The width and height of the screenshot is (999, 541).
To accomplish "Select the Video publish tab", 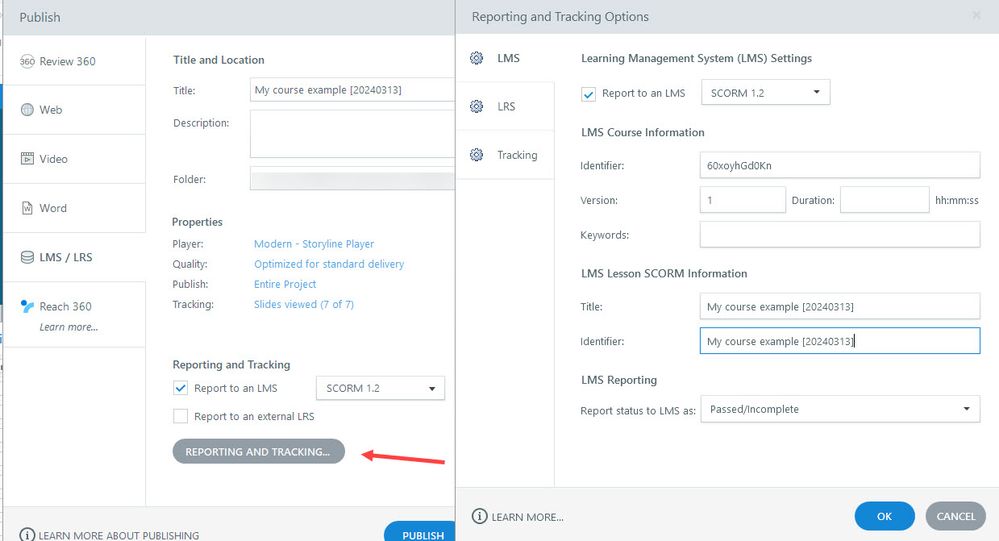I will (x=74, y=159).
